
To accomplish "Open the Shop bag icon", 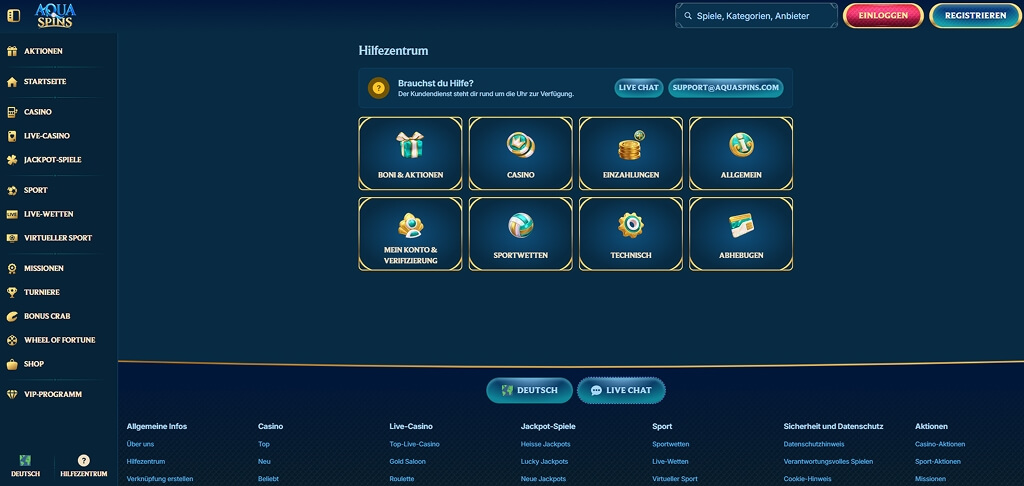I will [12, 364].
